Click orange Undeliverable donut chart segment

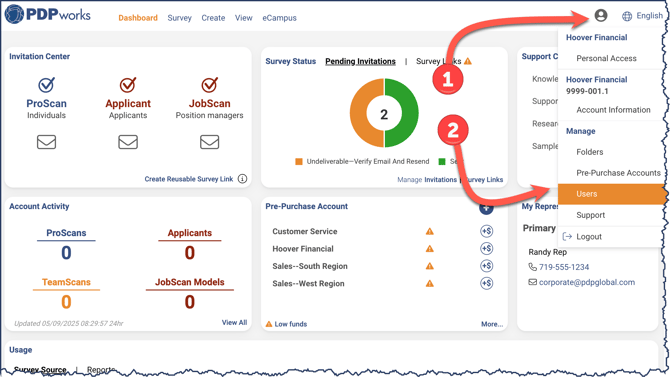click(x=358, y=113)
